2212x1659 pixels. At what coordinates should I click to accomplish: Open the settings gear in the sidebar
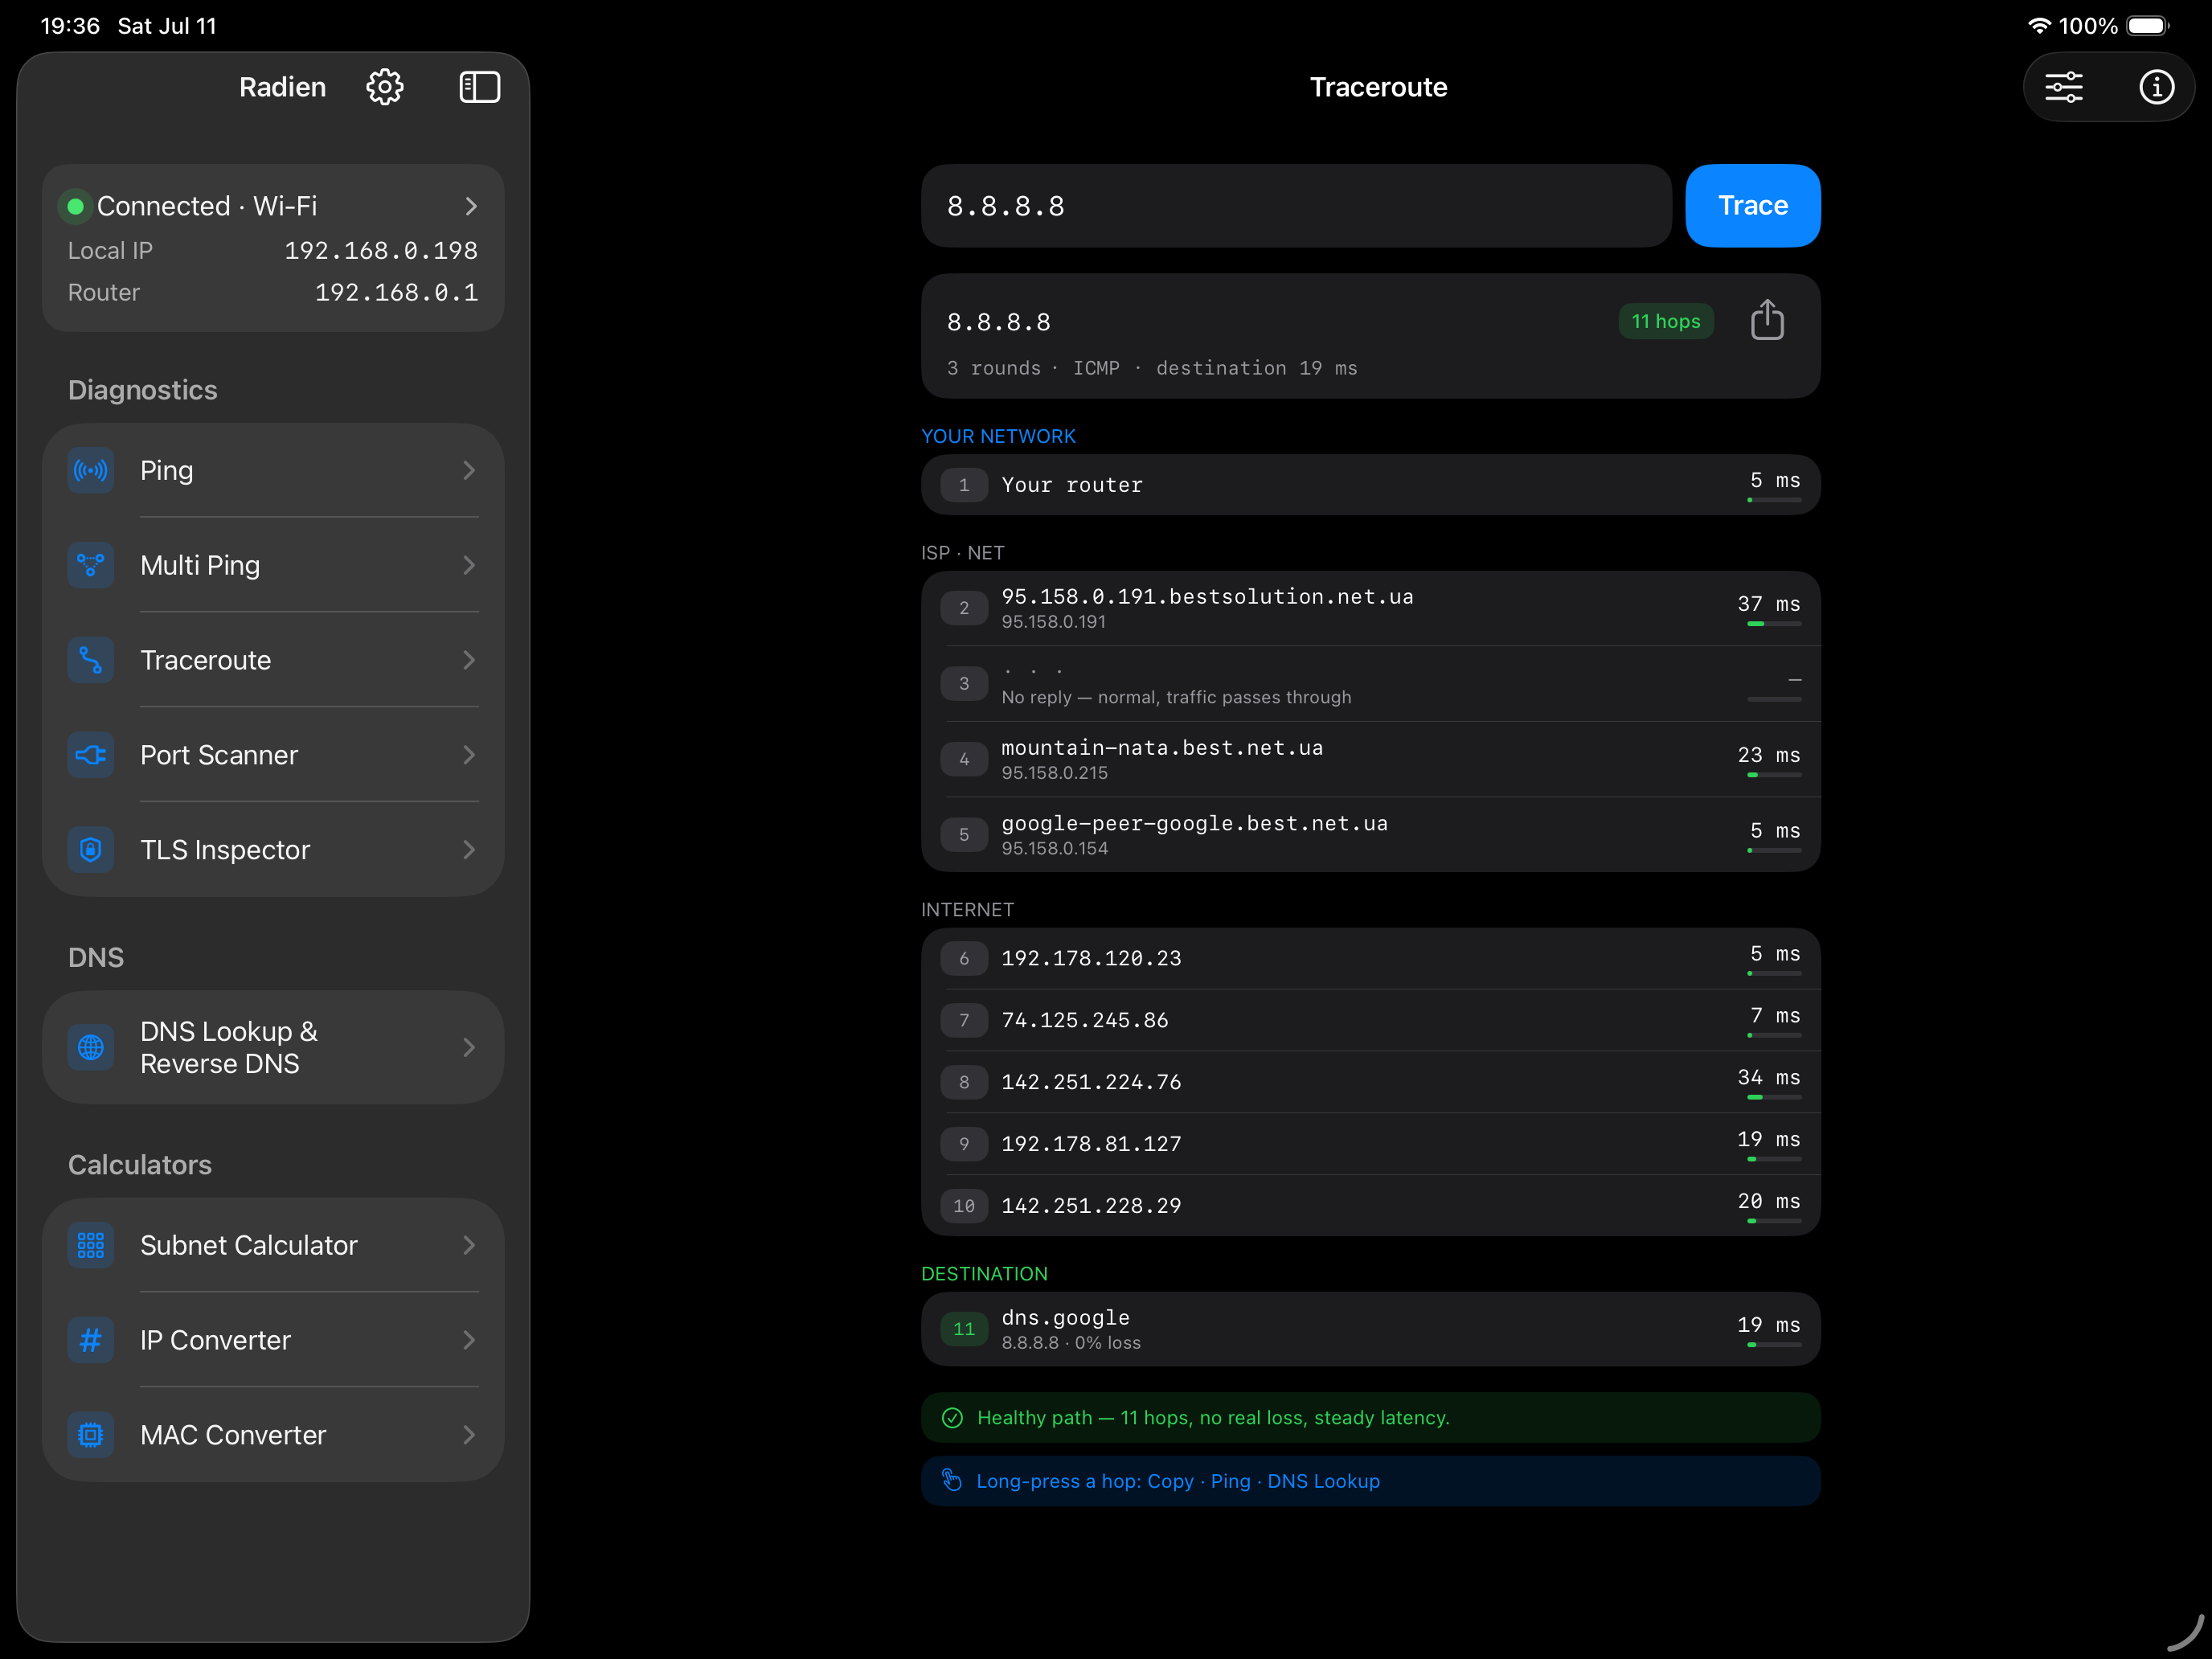[385, 87]
